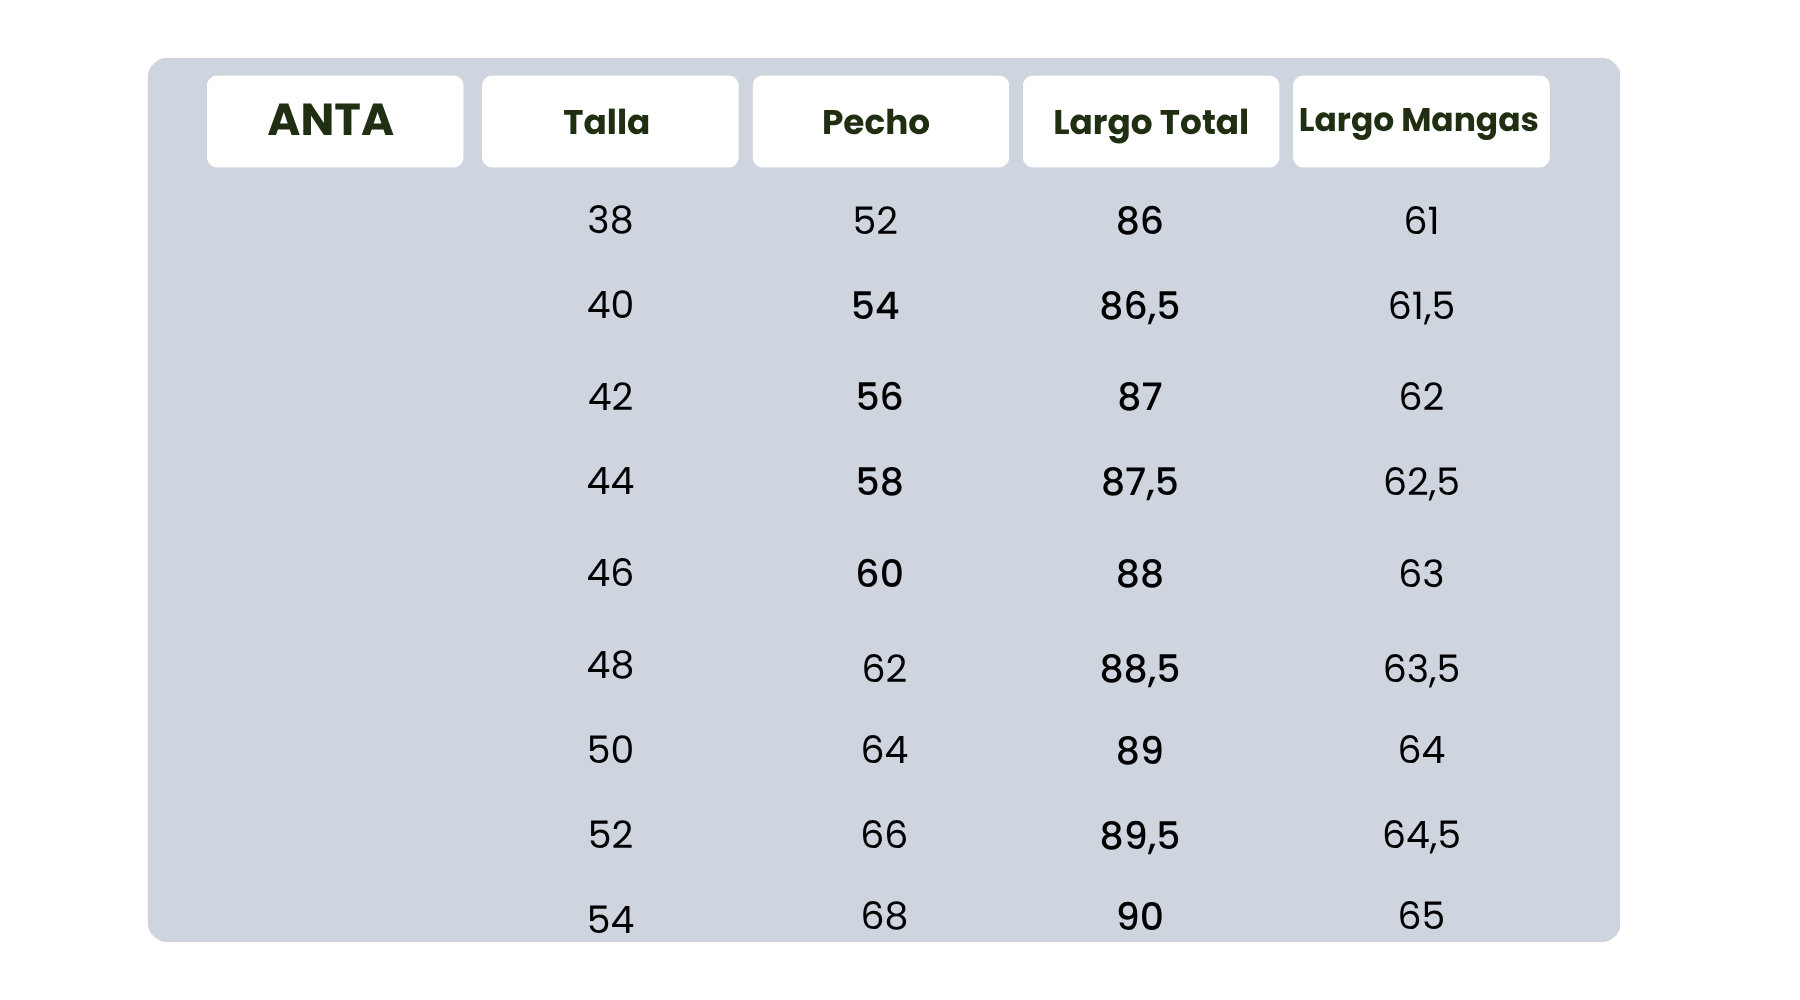This screenshot has height=1000, width=1800.
Task: Select Largo Mangas value 63,5
Action: click(1421, 668)
